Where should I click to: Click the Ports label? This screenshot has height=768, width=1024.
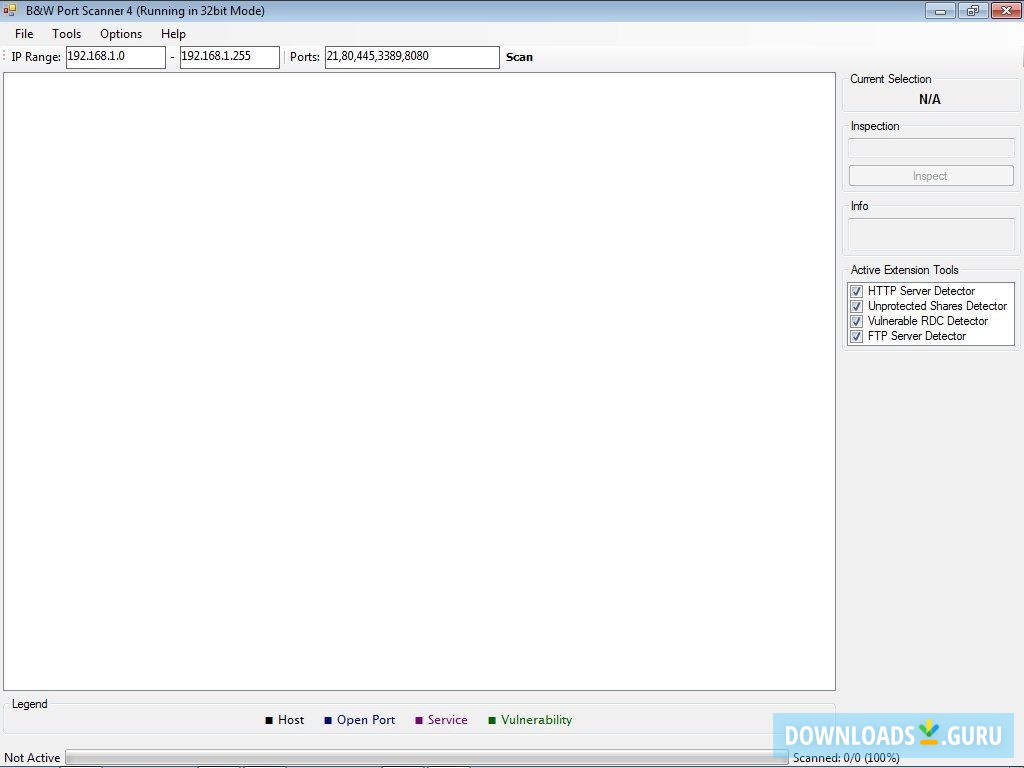304,57
